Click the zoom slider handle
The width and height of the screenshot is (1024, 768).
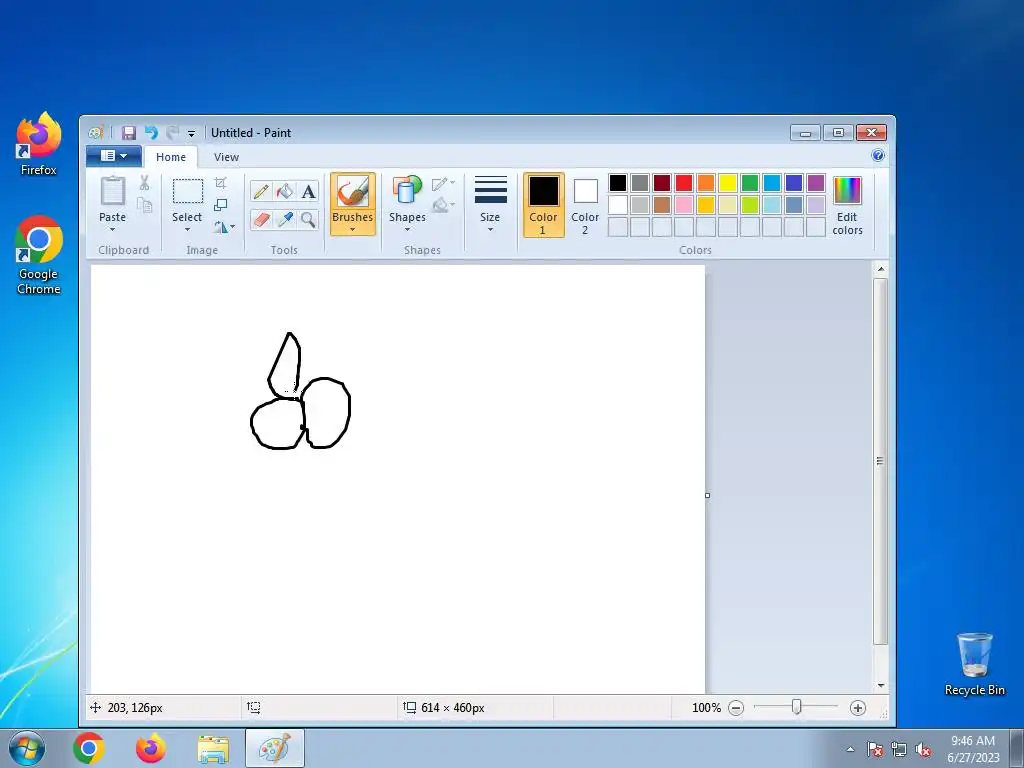click(796, 707)
